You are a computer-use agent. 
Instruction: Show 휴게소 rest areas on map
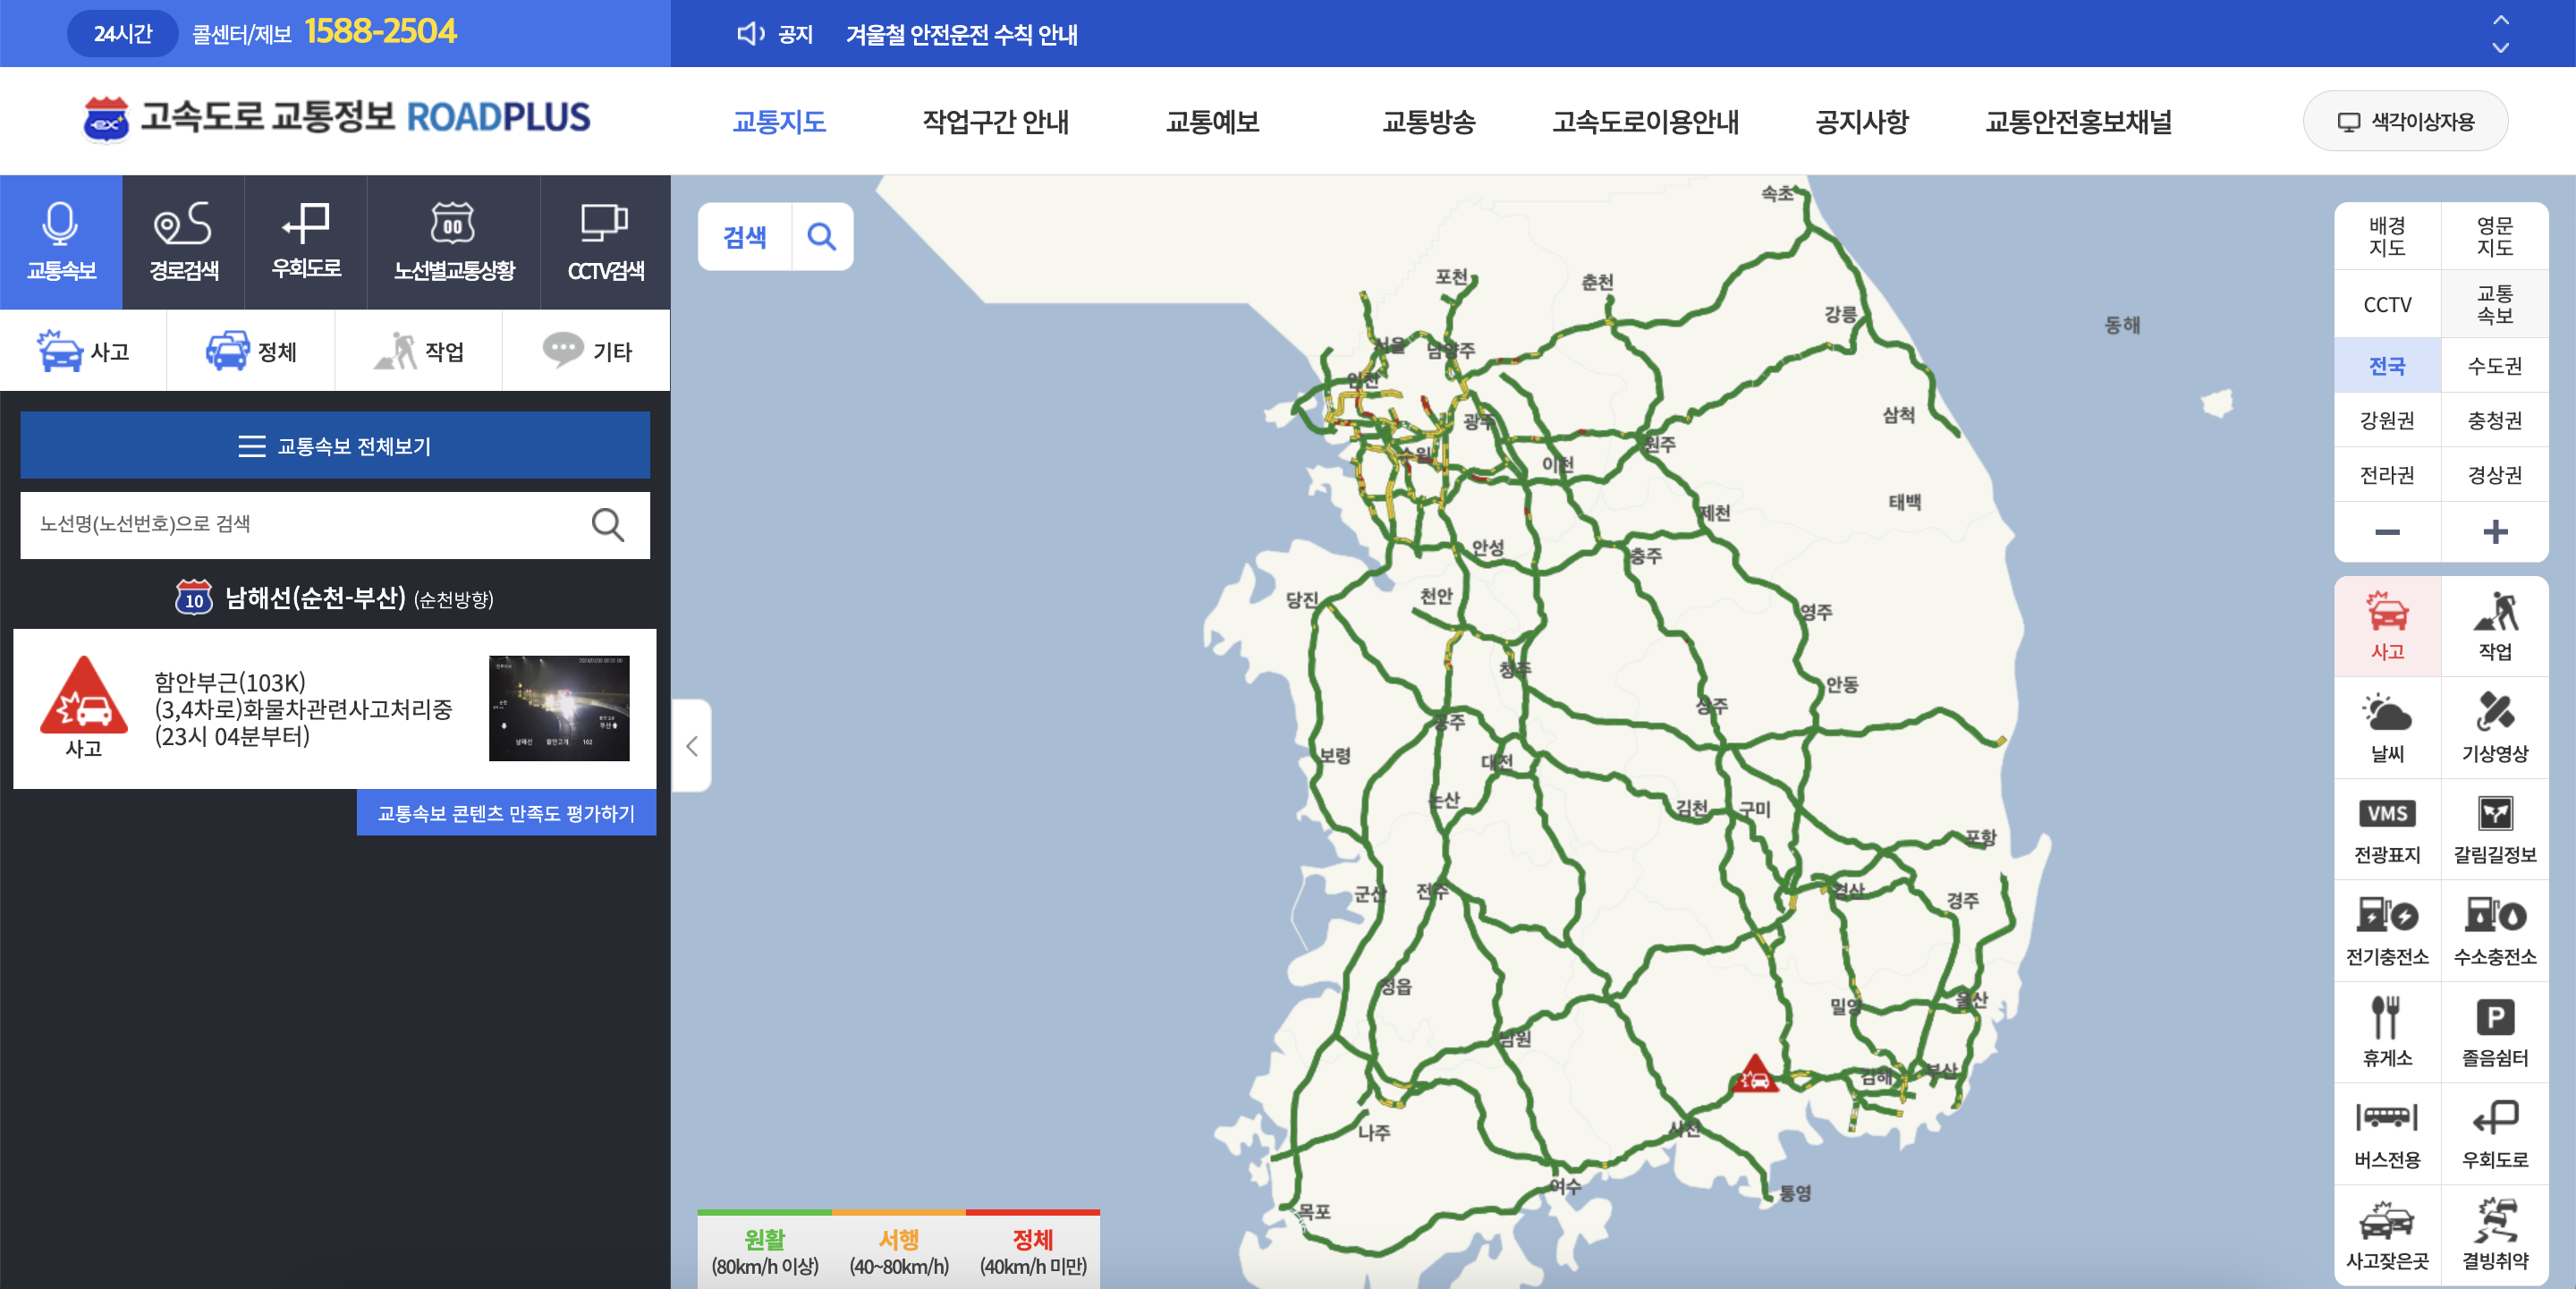tap(2386, 1031)
